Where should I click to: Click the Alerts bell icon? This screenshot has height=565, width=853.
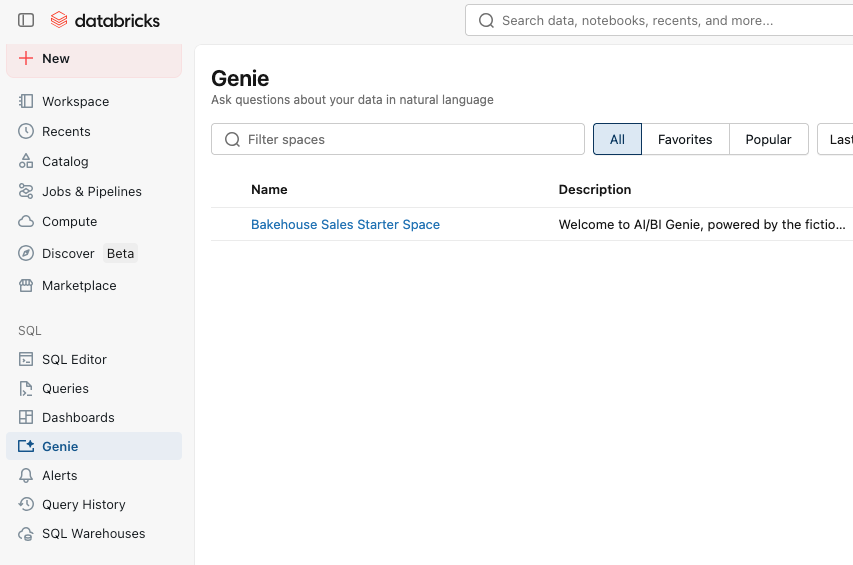click(x=26, y=475)
